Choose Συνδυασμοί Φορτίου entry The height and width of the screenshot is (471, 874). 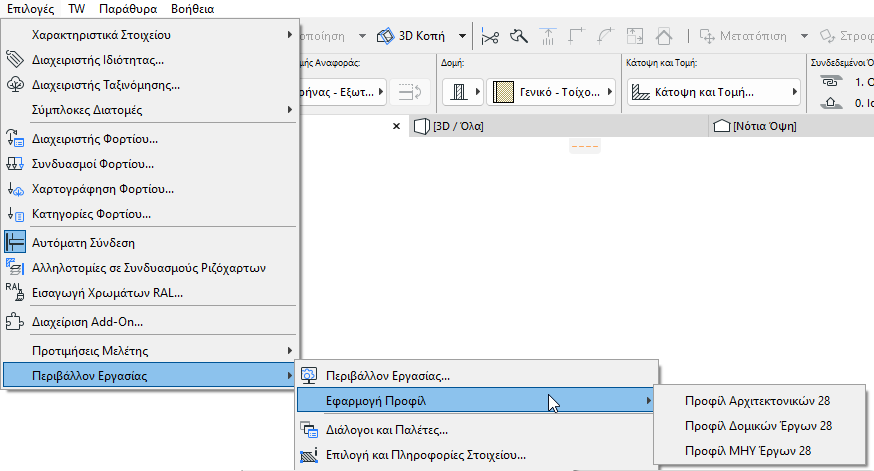pos(150,164)
